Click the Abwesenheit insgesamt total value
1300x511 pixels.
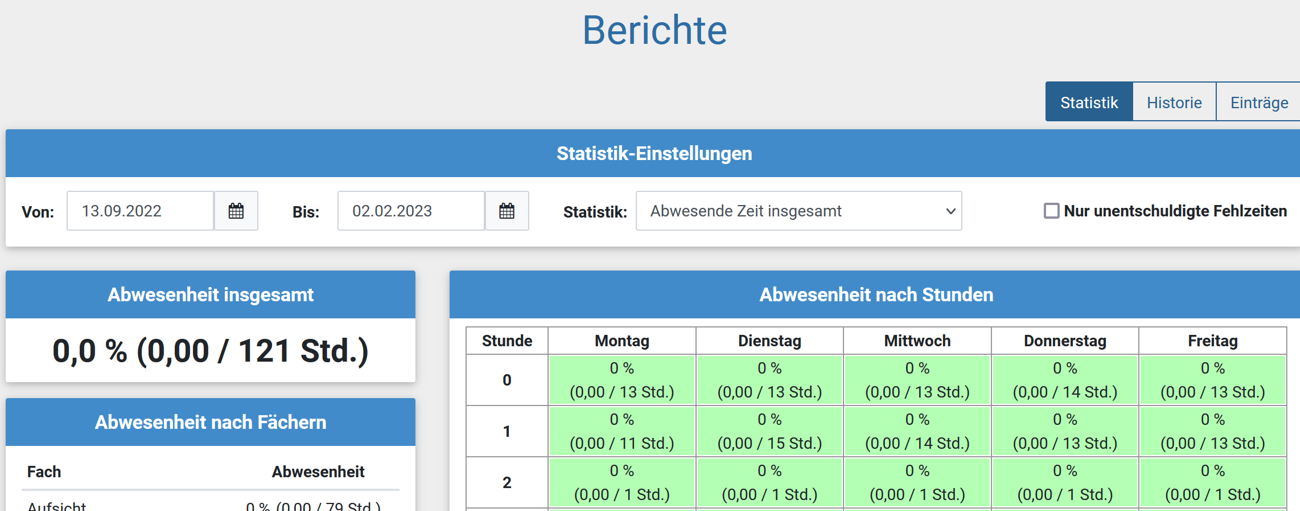[210, 351]
